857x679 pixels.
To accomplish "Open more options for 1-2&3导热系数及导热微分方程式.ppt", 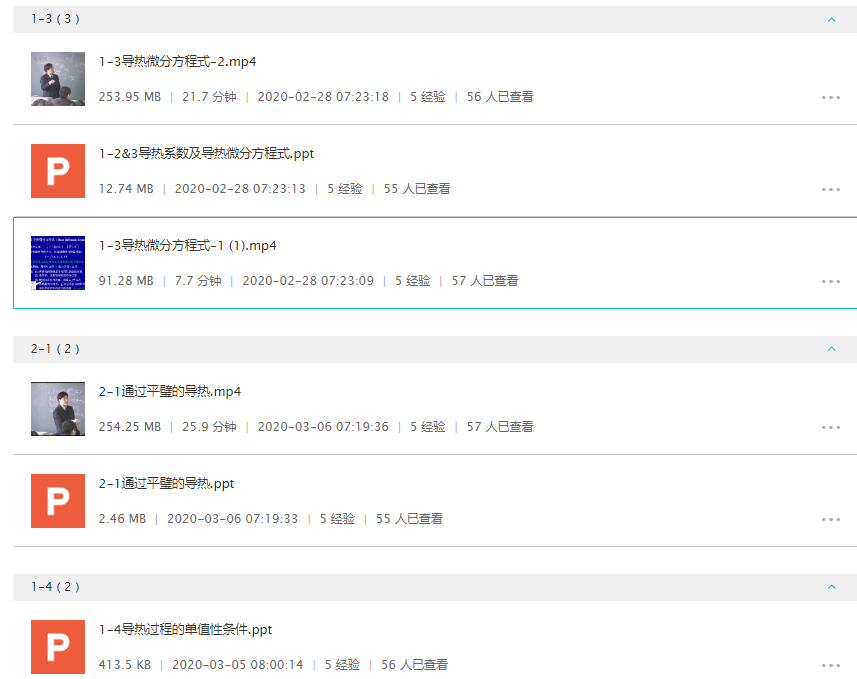I will point(830,190).
